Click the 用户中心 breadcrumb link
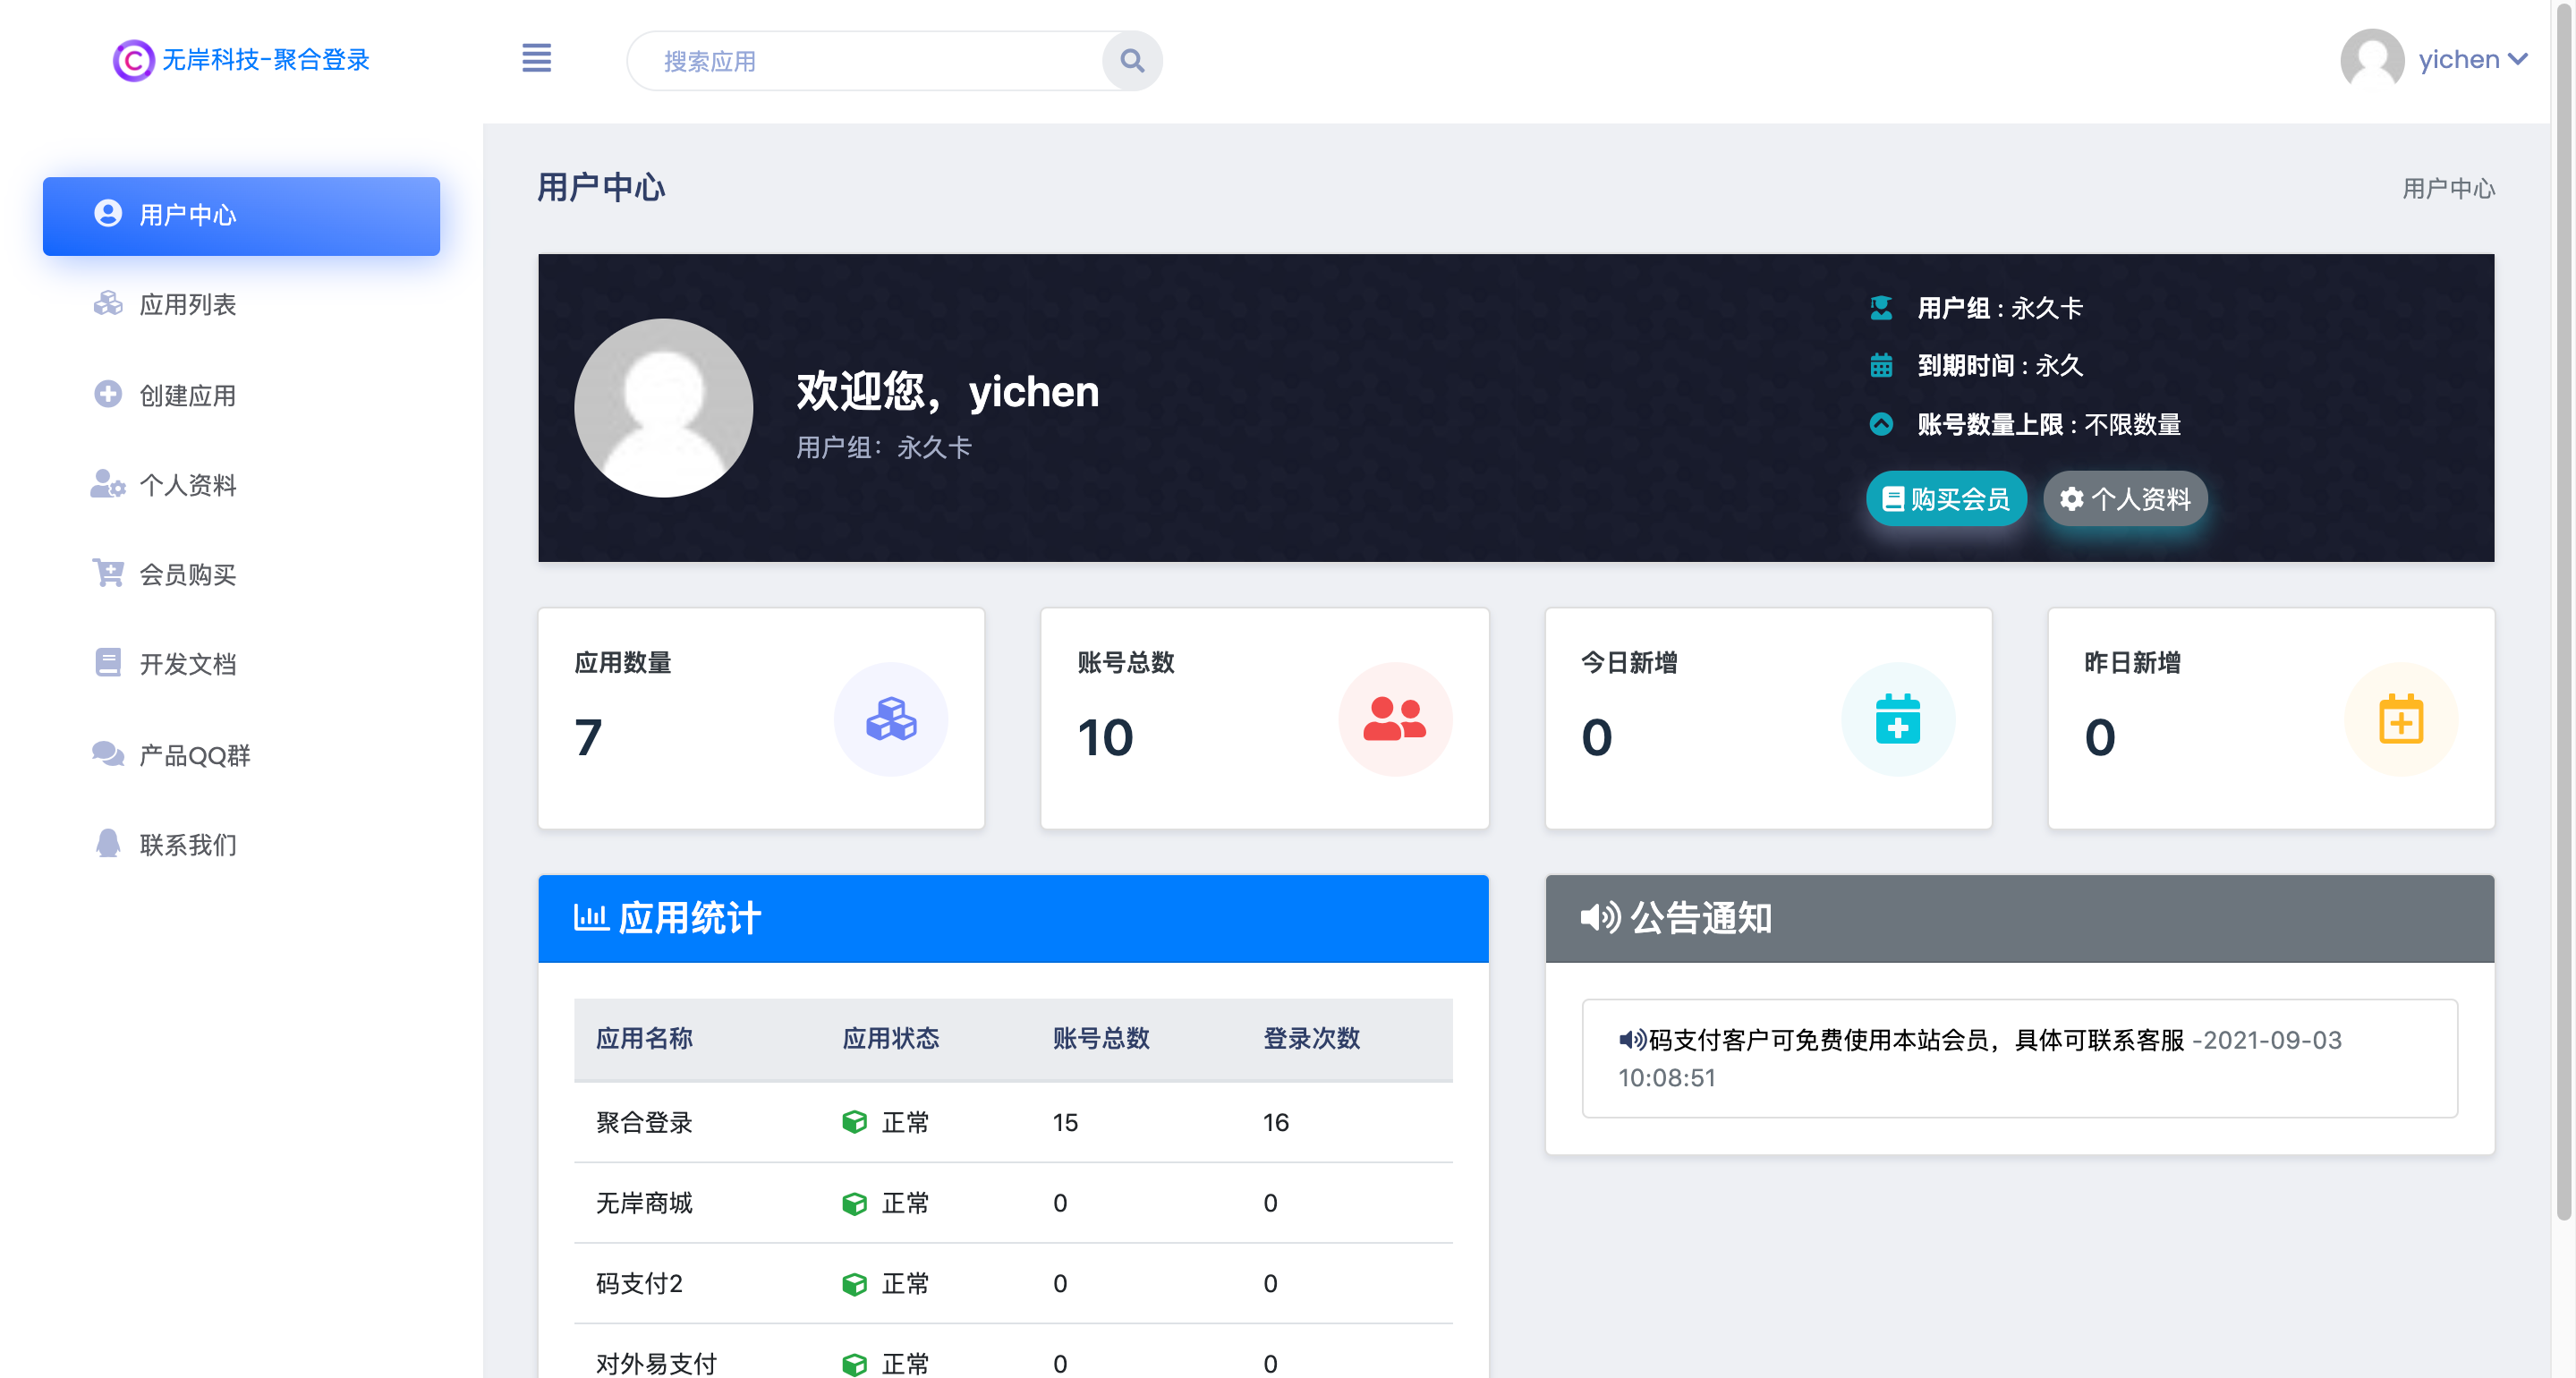Image resolution: width=2576 pixels, height=1378 pixels. tap(2448, 188)
